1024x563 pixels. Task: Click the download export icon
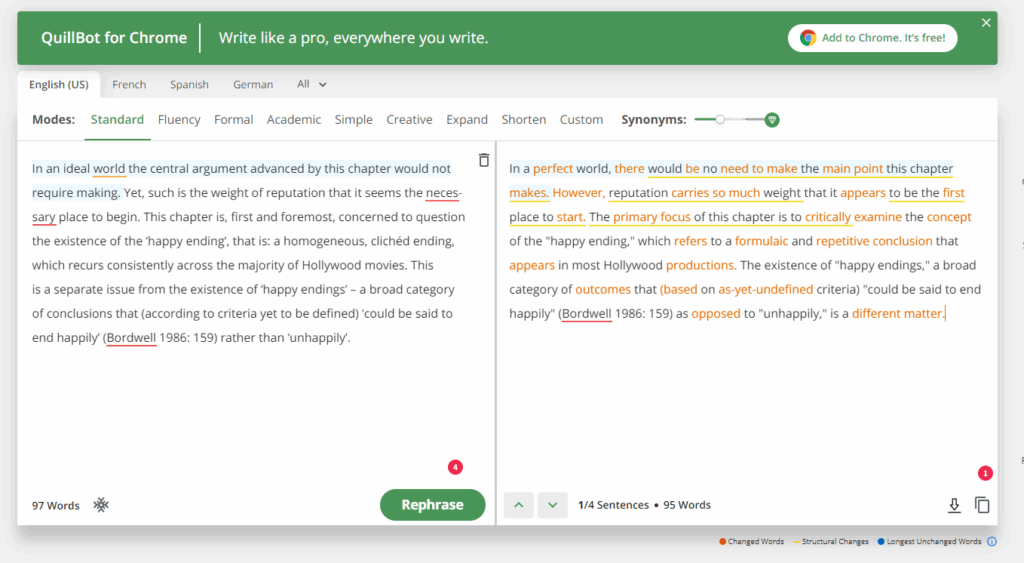[x=954, y=506]
